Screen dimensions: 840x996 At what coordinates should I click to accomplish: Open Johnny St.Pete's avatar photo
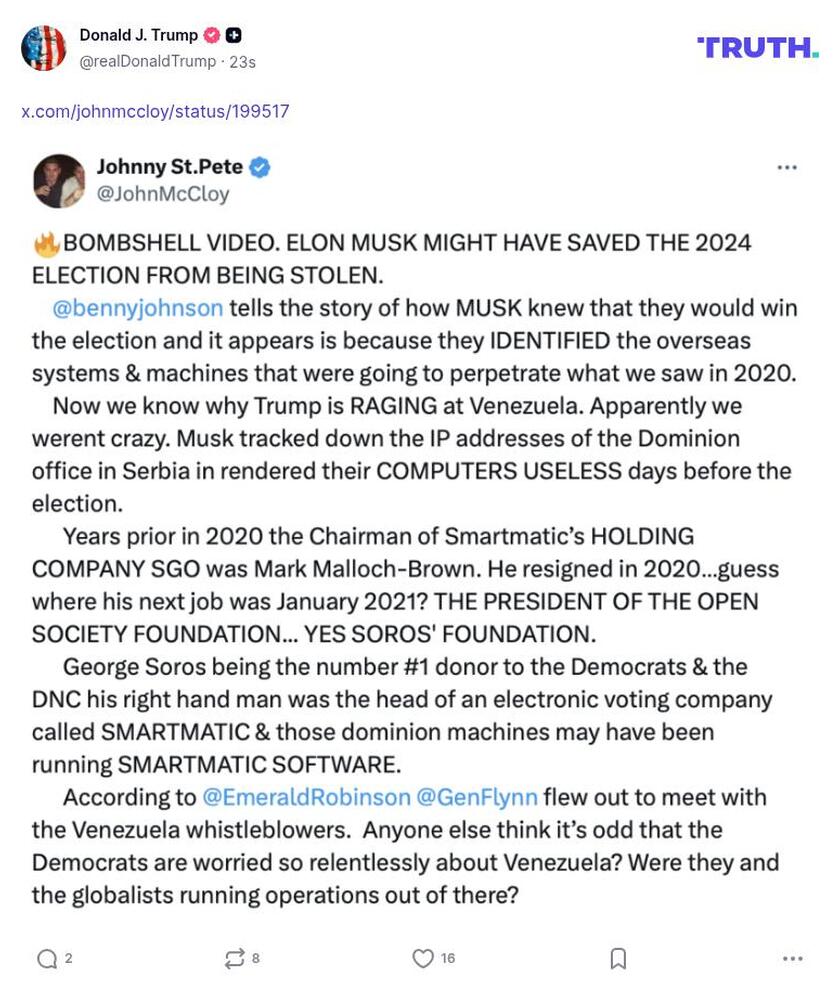point(59,180)
